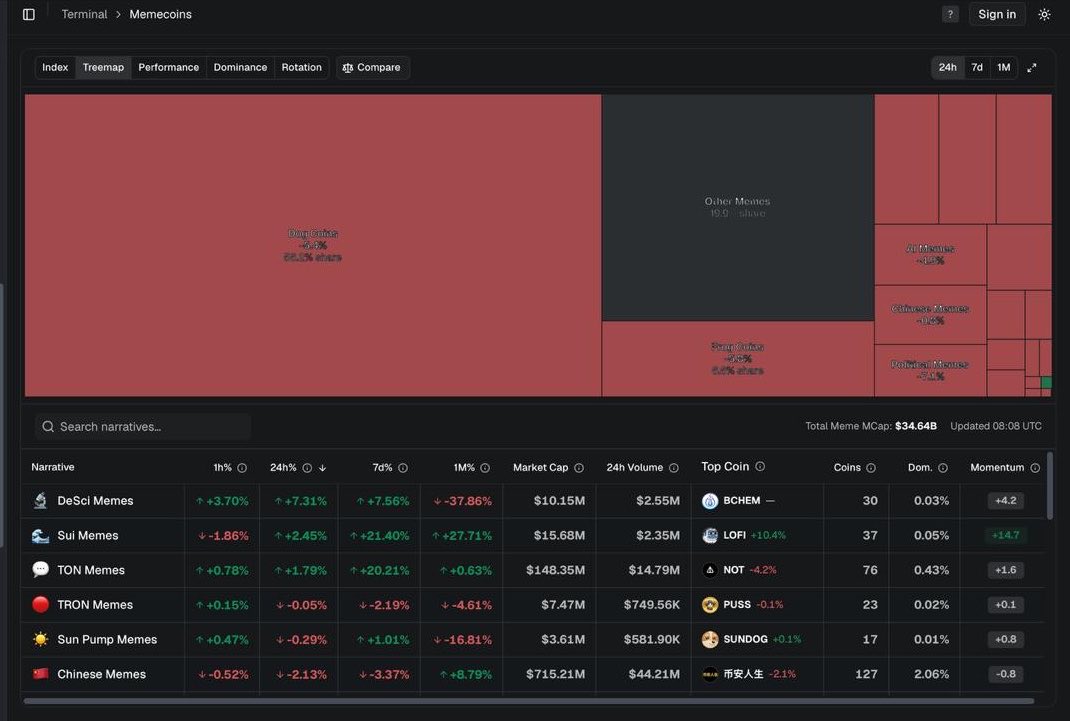Click the DeSci Memes +4.2 momentum badge
The height and width of the screenshot is (721, 1070).
pyautogui.click(x=1005, y=501)
